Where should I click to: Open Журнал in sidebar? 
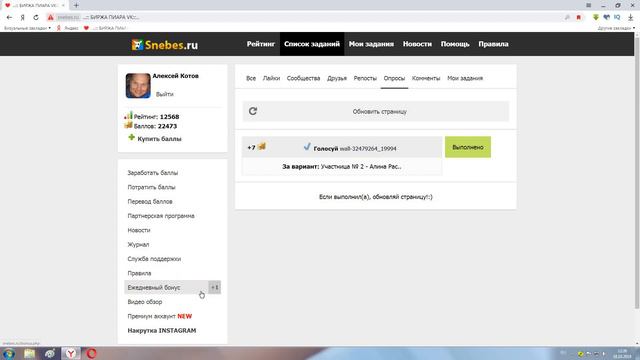click(x=138, y=244)
